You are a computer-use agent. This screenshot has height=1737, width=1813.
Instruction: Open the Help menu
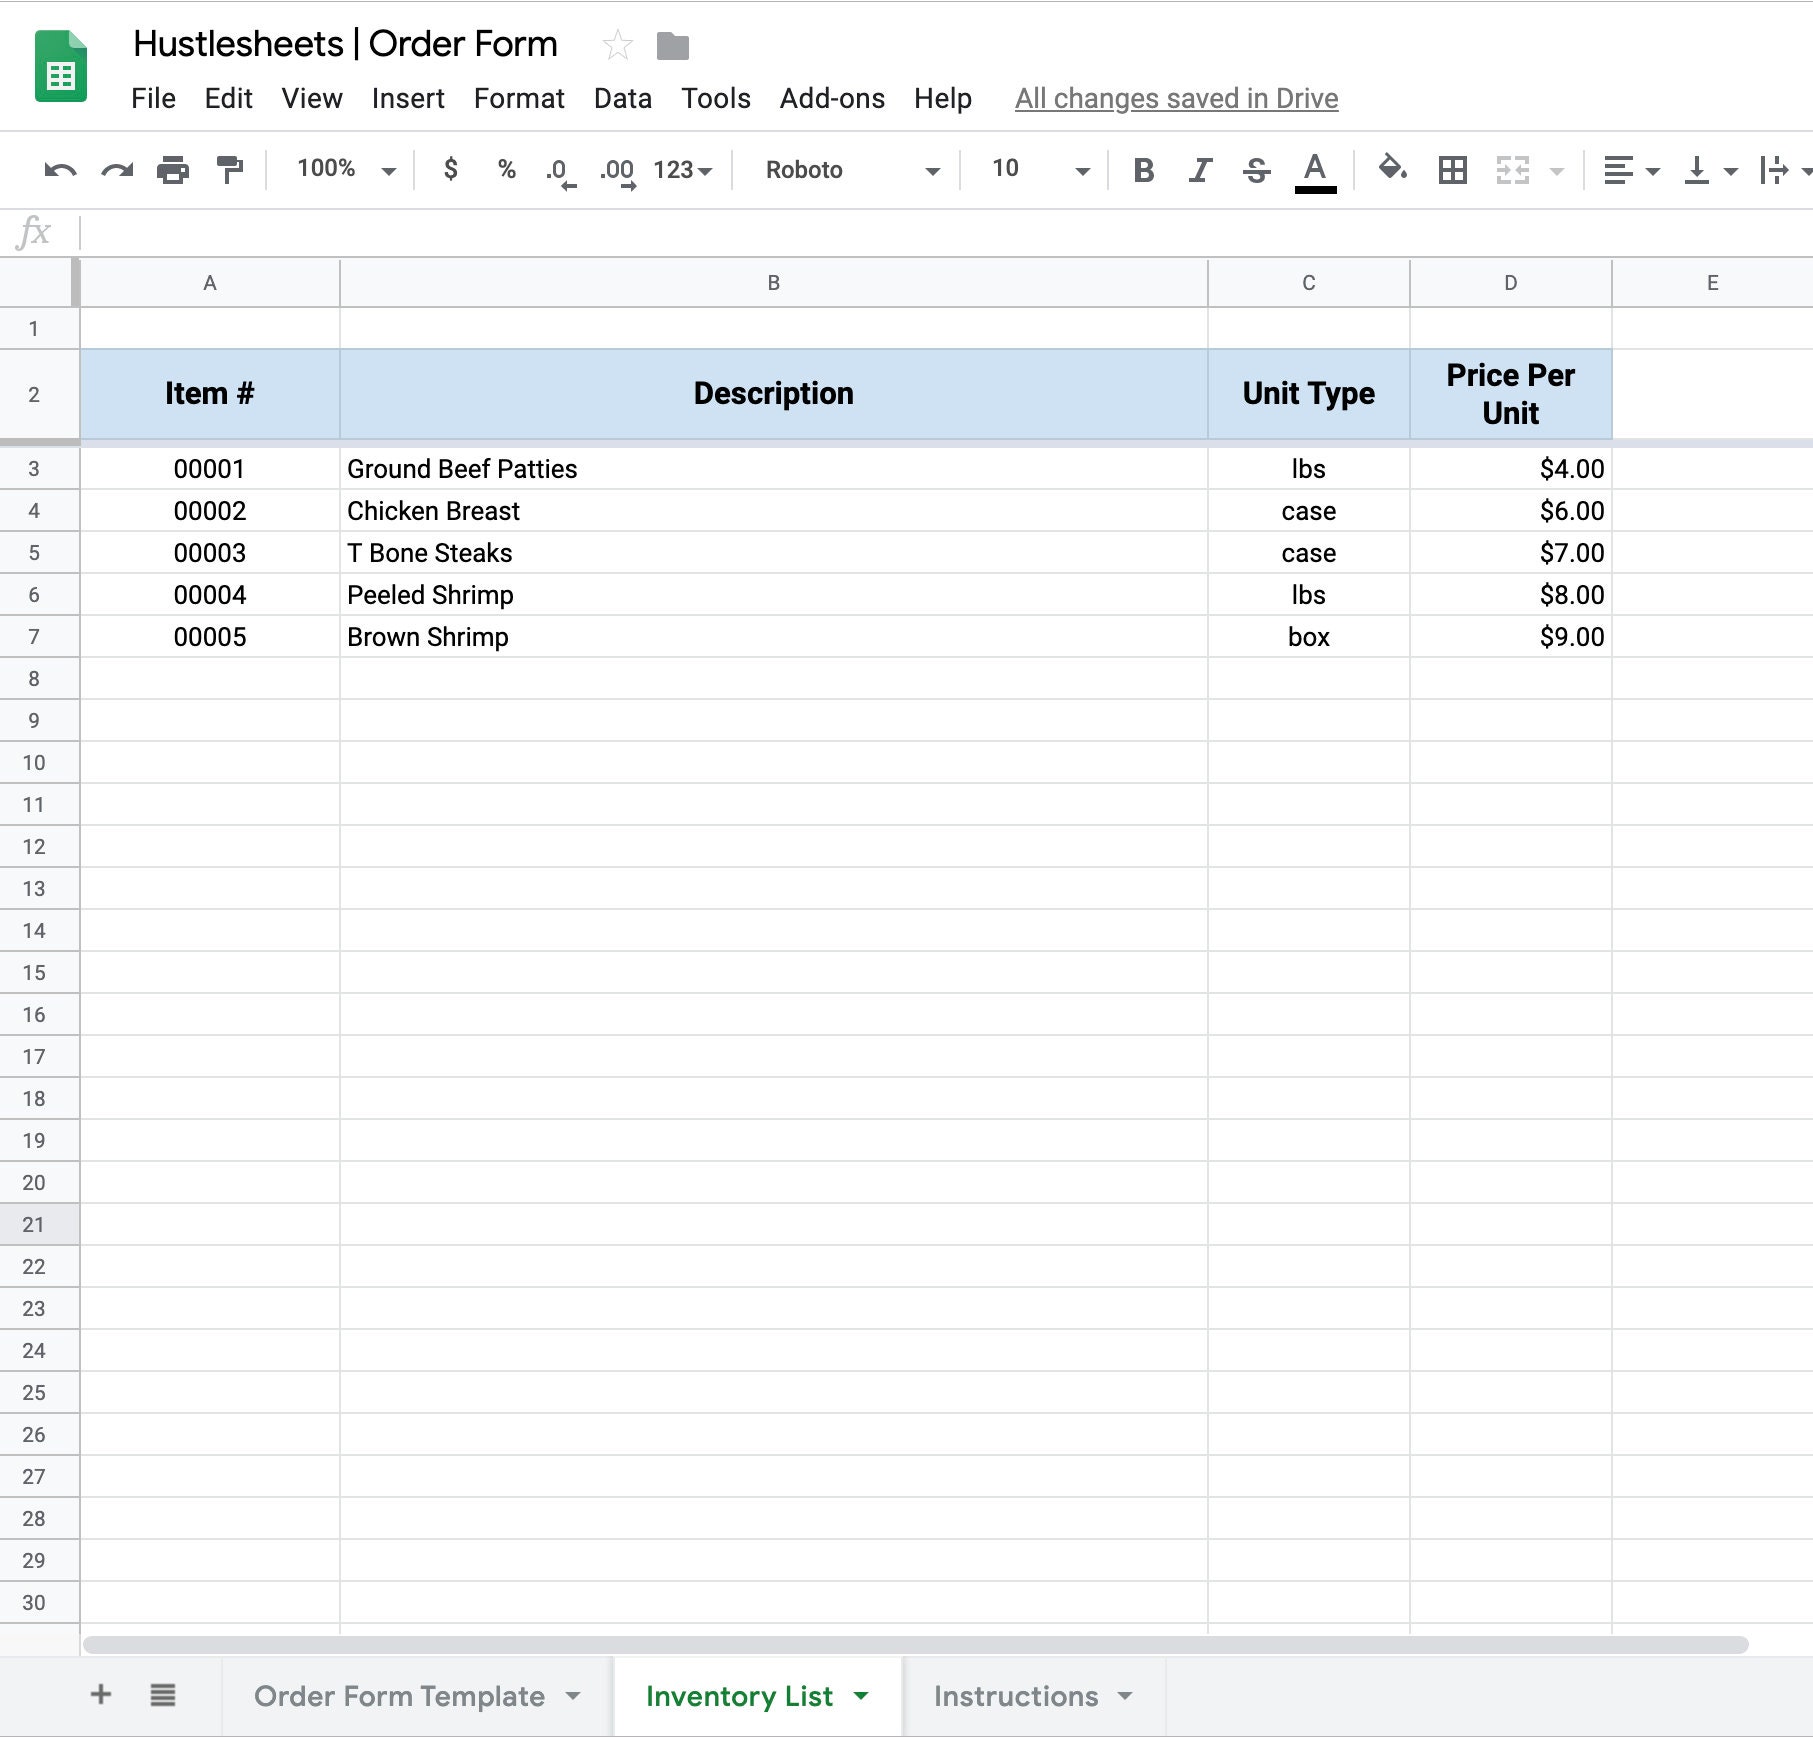click(x=942, y=98)
